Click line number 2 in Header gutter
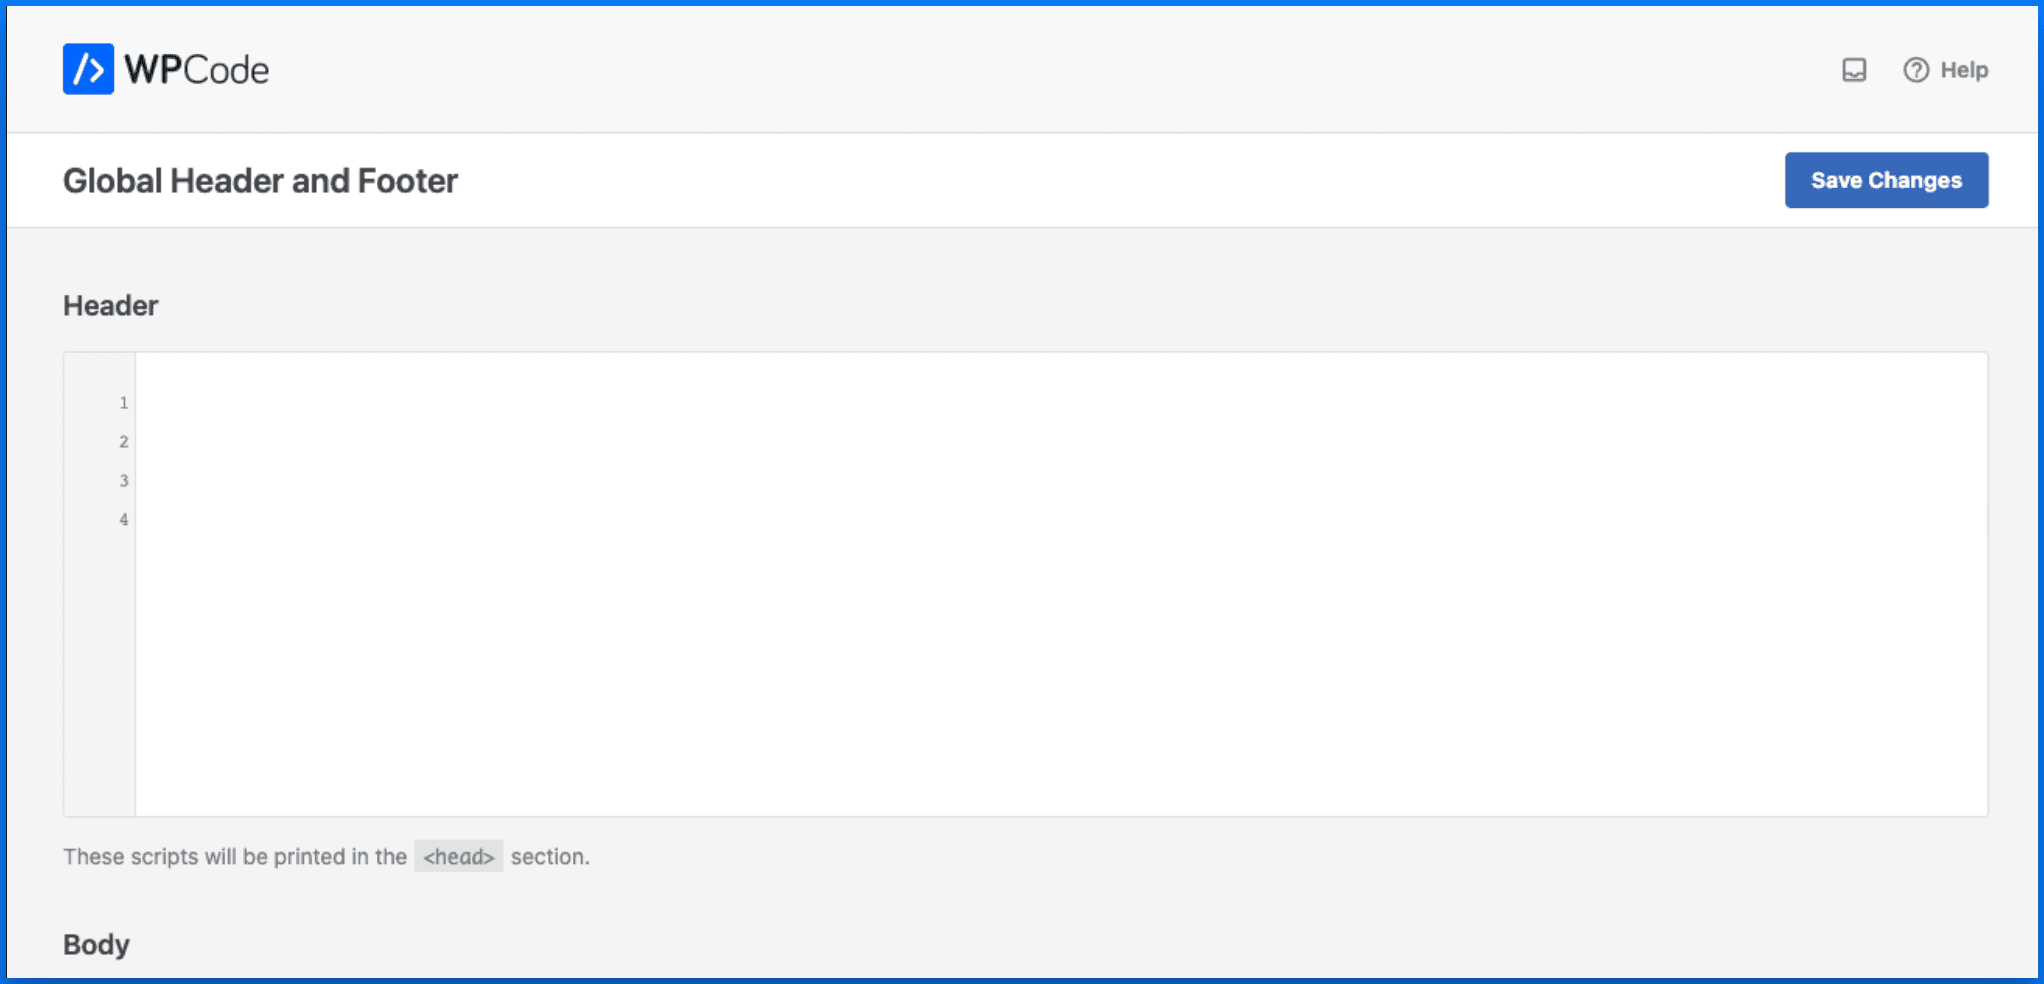This screenshot has height=984, width=2044. pos(124,442)
